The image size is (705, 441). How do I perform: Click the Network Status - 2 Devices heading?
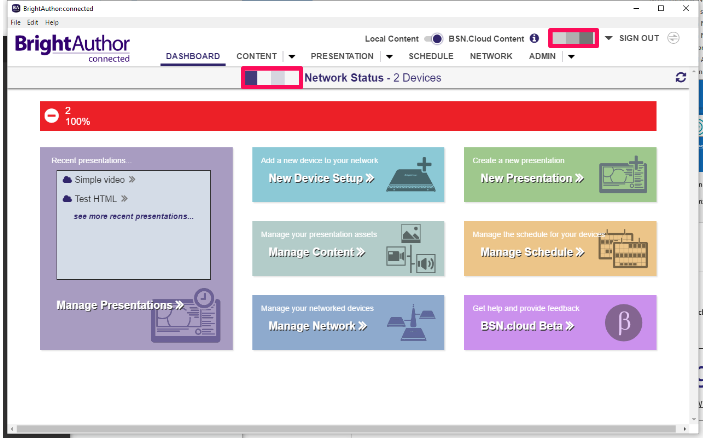point(373,78)
